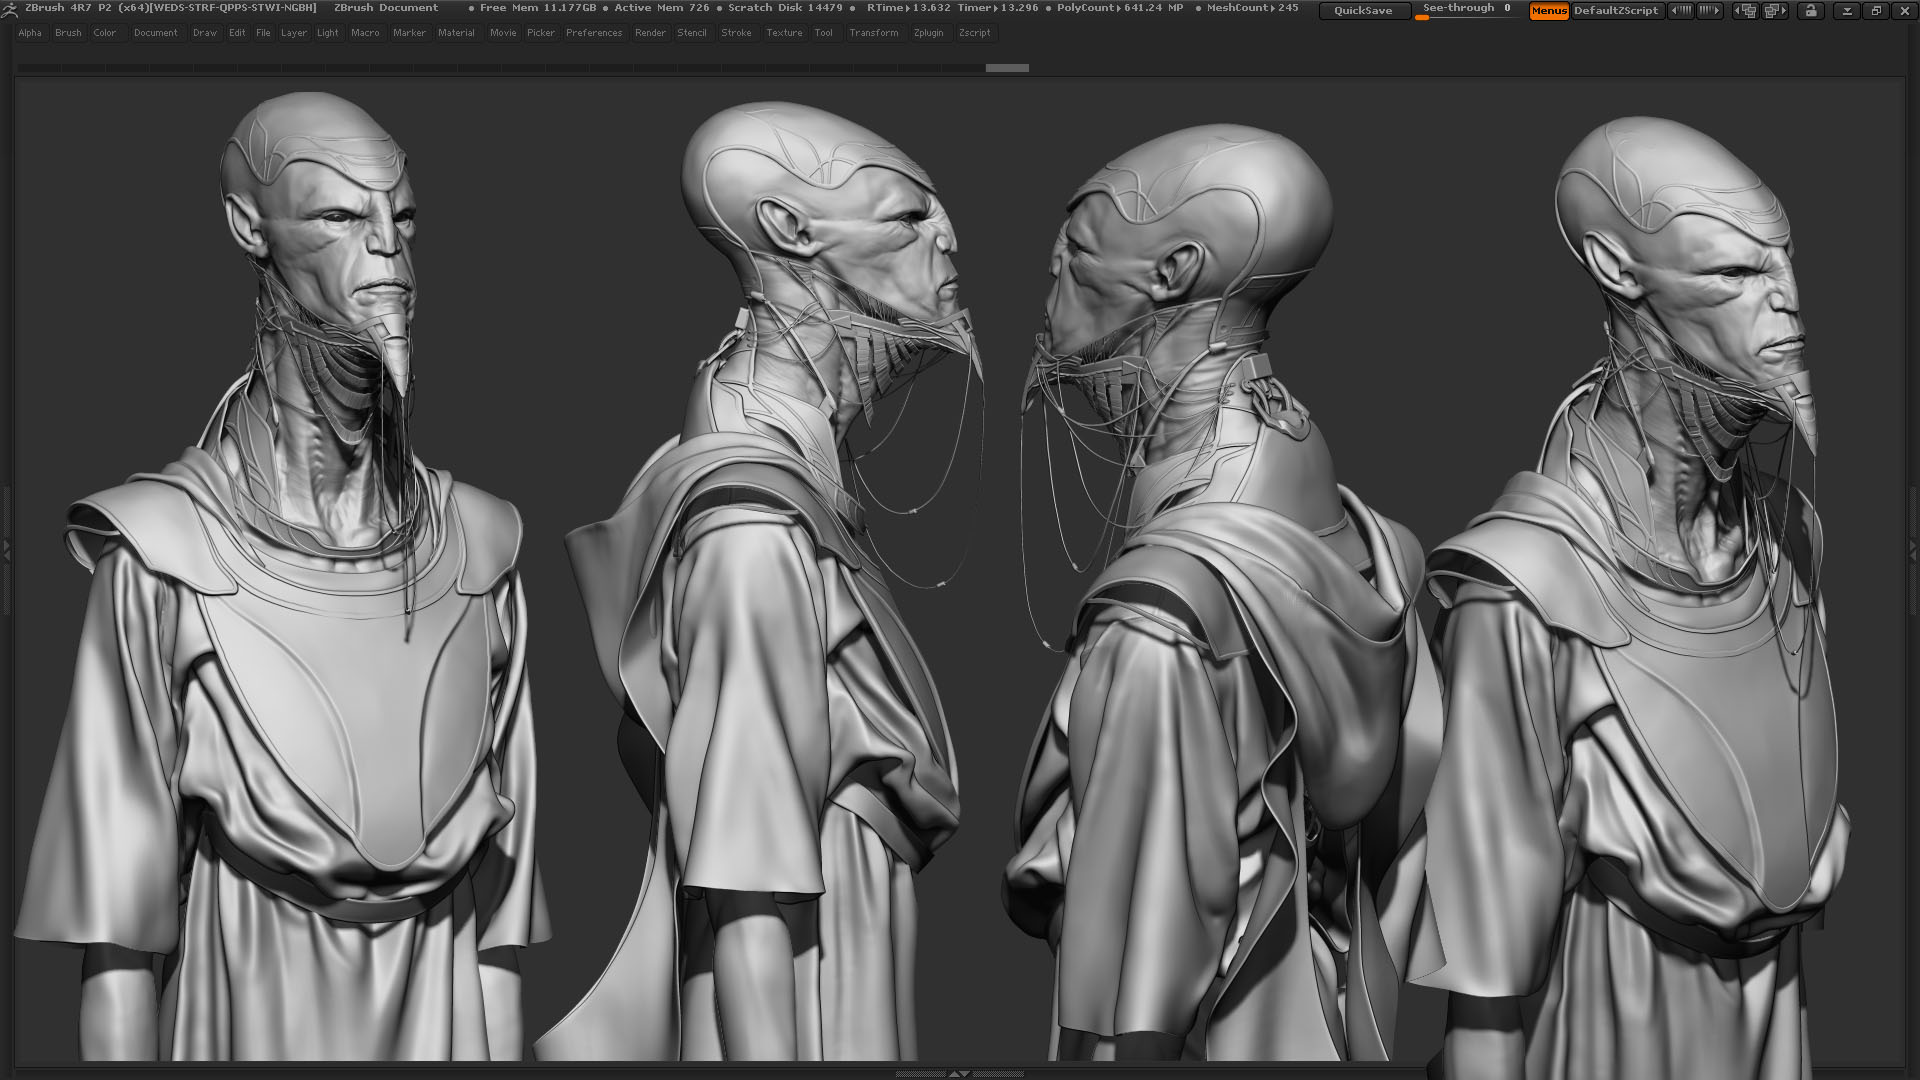Click the 'Scratch Disk 14479' status text
The height and width of the screenshot is (1080, 1920).
785,8
